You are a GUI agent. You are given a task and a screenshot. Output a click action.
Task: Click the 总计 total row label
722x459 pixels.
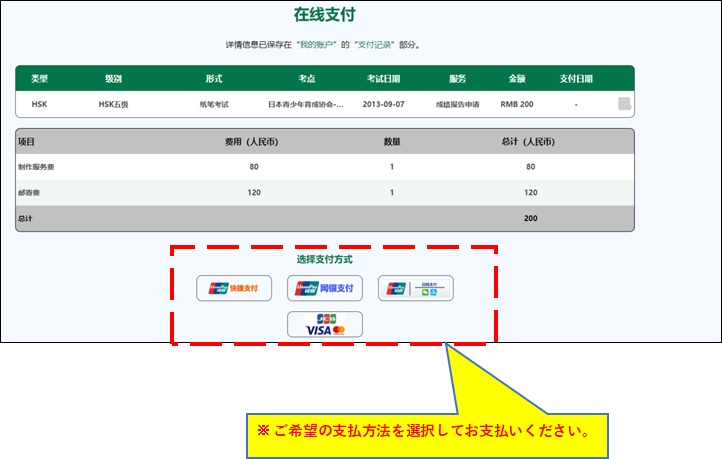[x=25, y=218]
